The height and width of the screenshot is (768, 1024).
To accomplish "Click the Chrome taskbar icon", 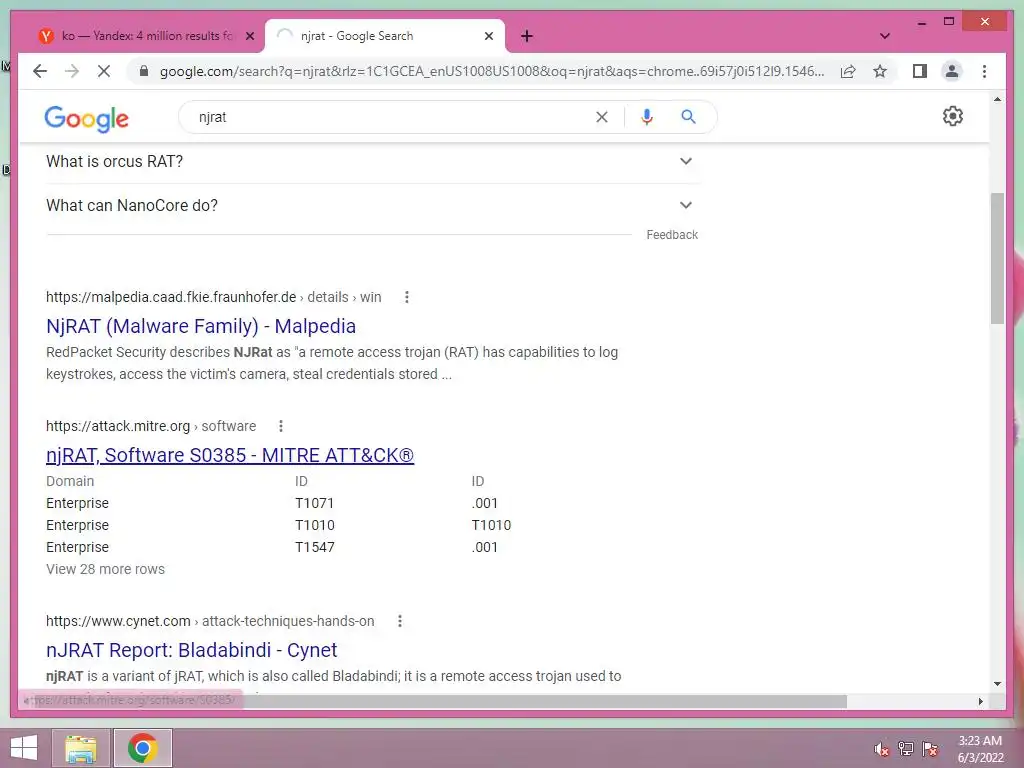I will point(142,748).
